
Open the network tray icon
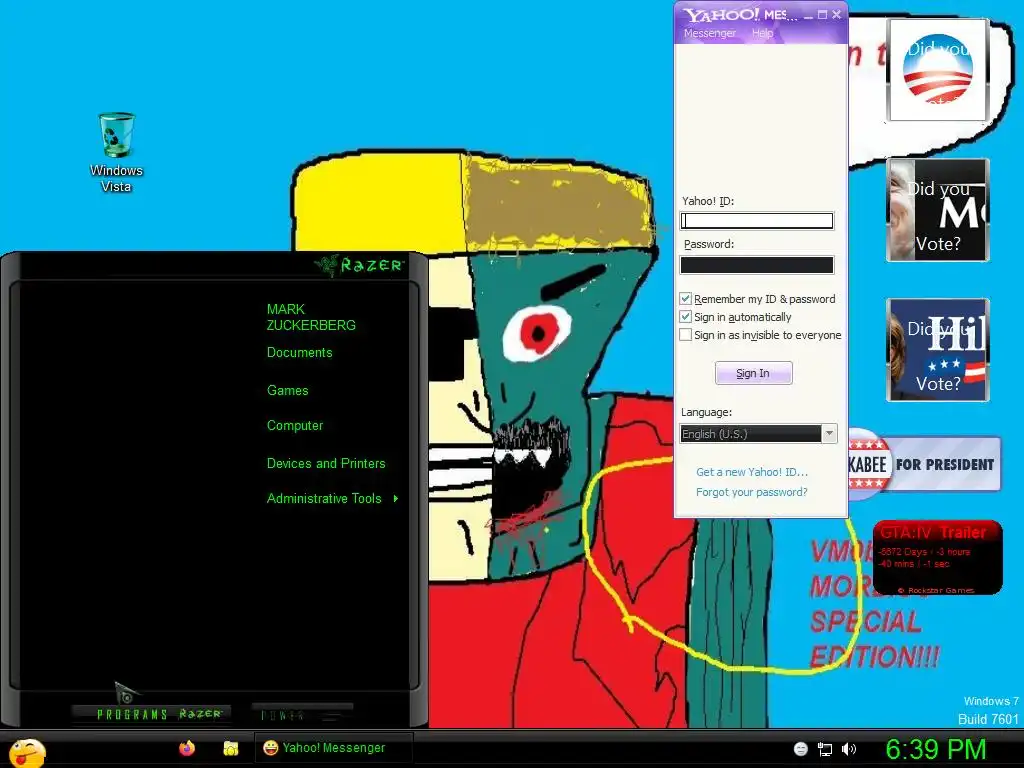click(825, 749)
